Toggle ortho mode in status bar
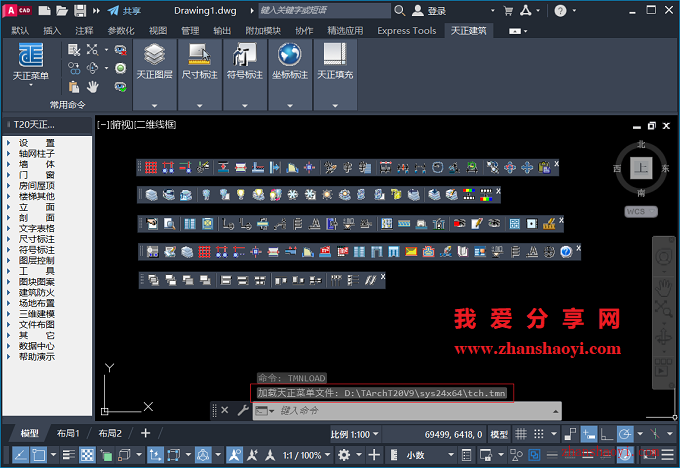680x468 pixels. 606,433
